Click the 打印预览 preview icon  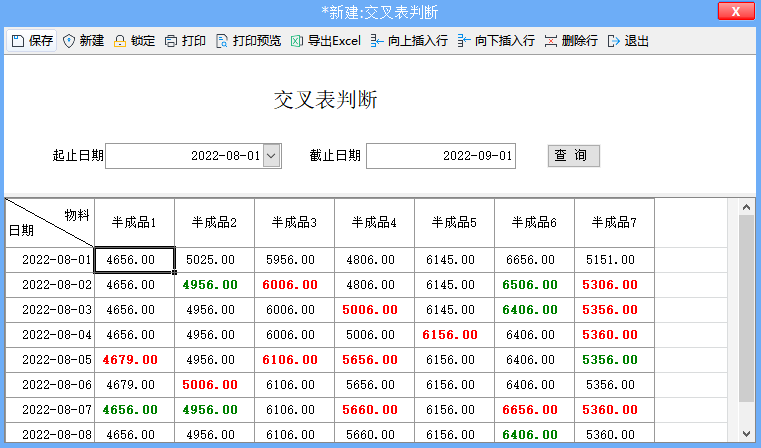point(222,41)
